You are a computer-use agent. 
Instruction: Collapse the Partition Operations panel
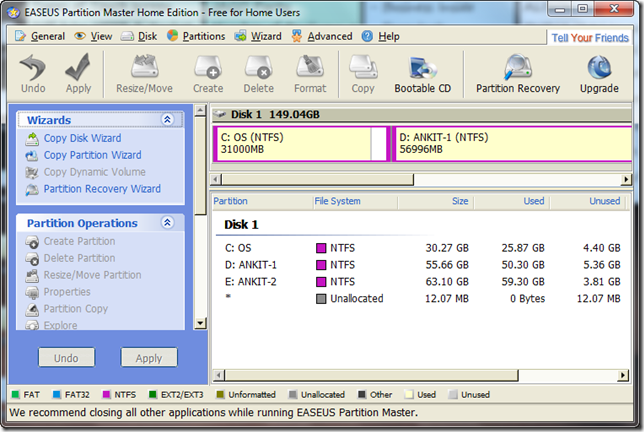[167, 223]
